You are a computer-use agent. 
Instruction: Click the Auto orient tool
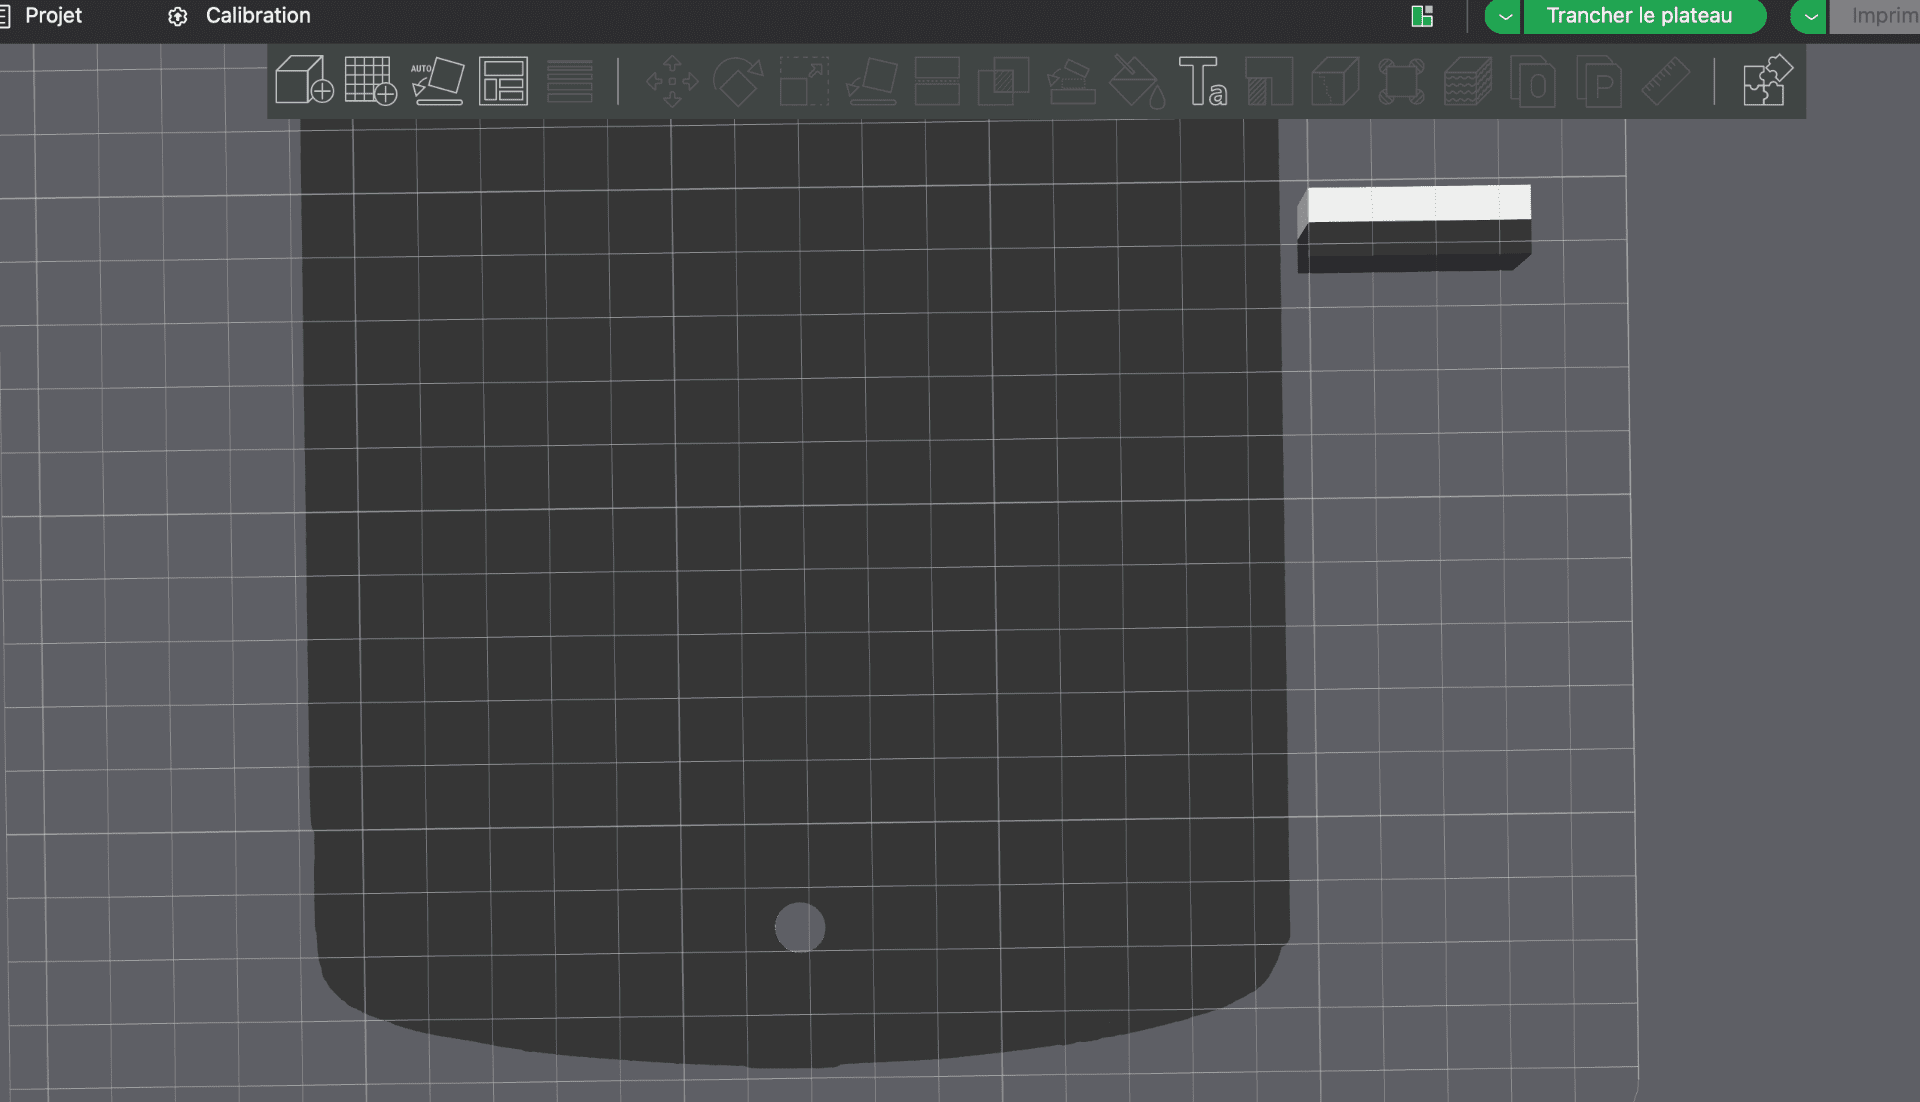tap(437, 80)
